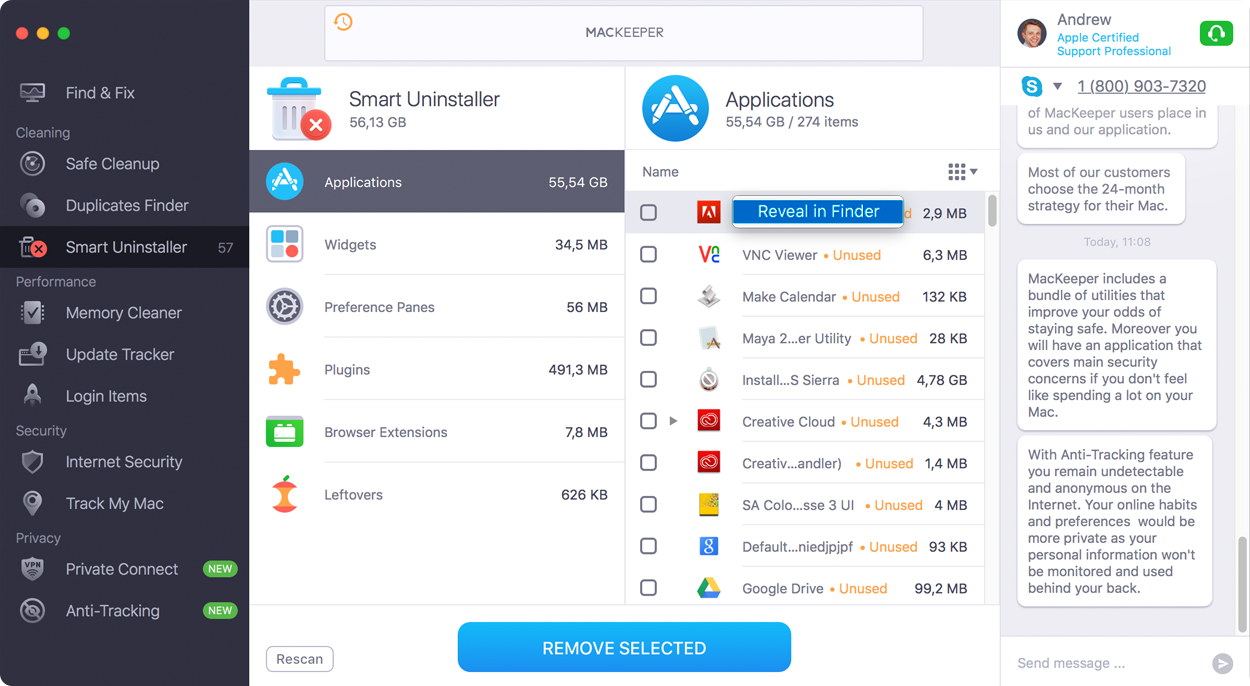Click the Anti-Tracking eye icon
This screenshot has width=1250, height=686.
tap(32, 611)
